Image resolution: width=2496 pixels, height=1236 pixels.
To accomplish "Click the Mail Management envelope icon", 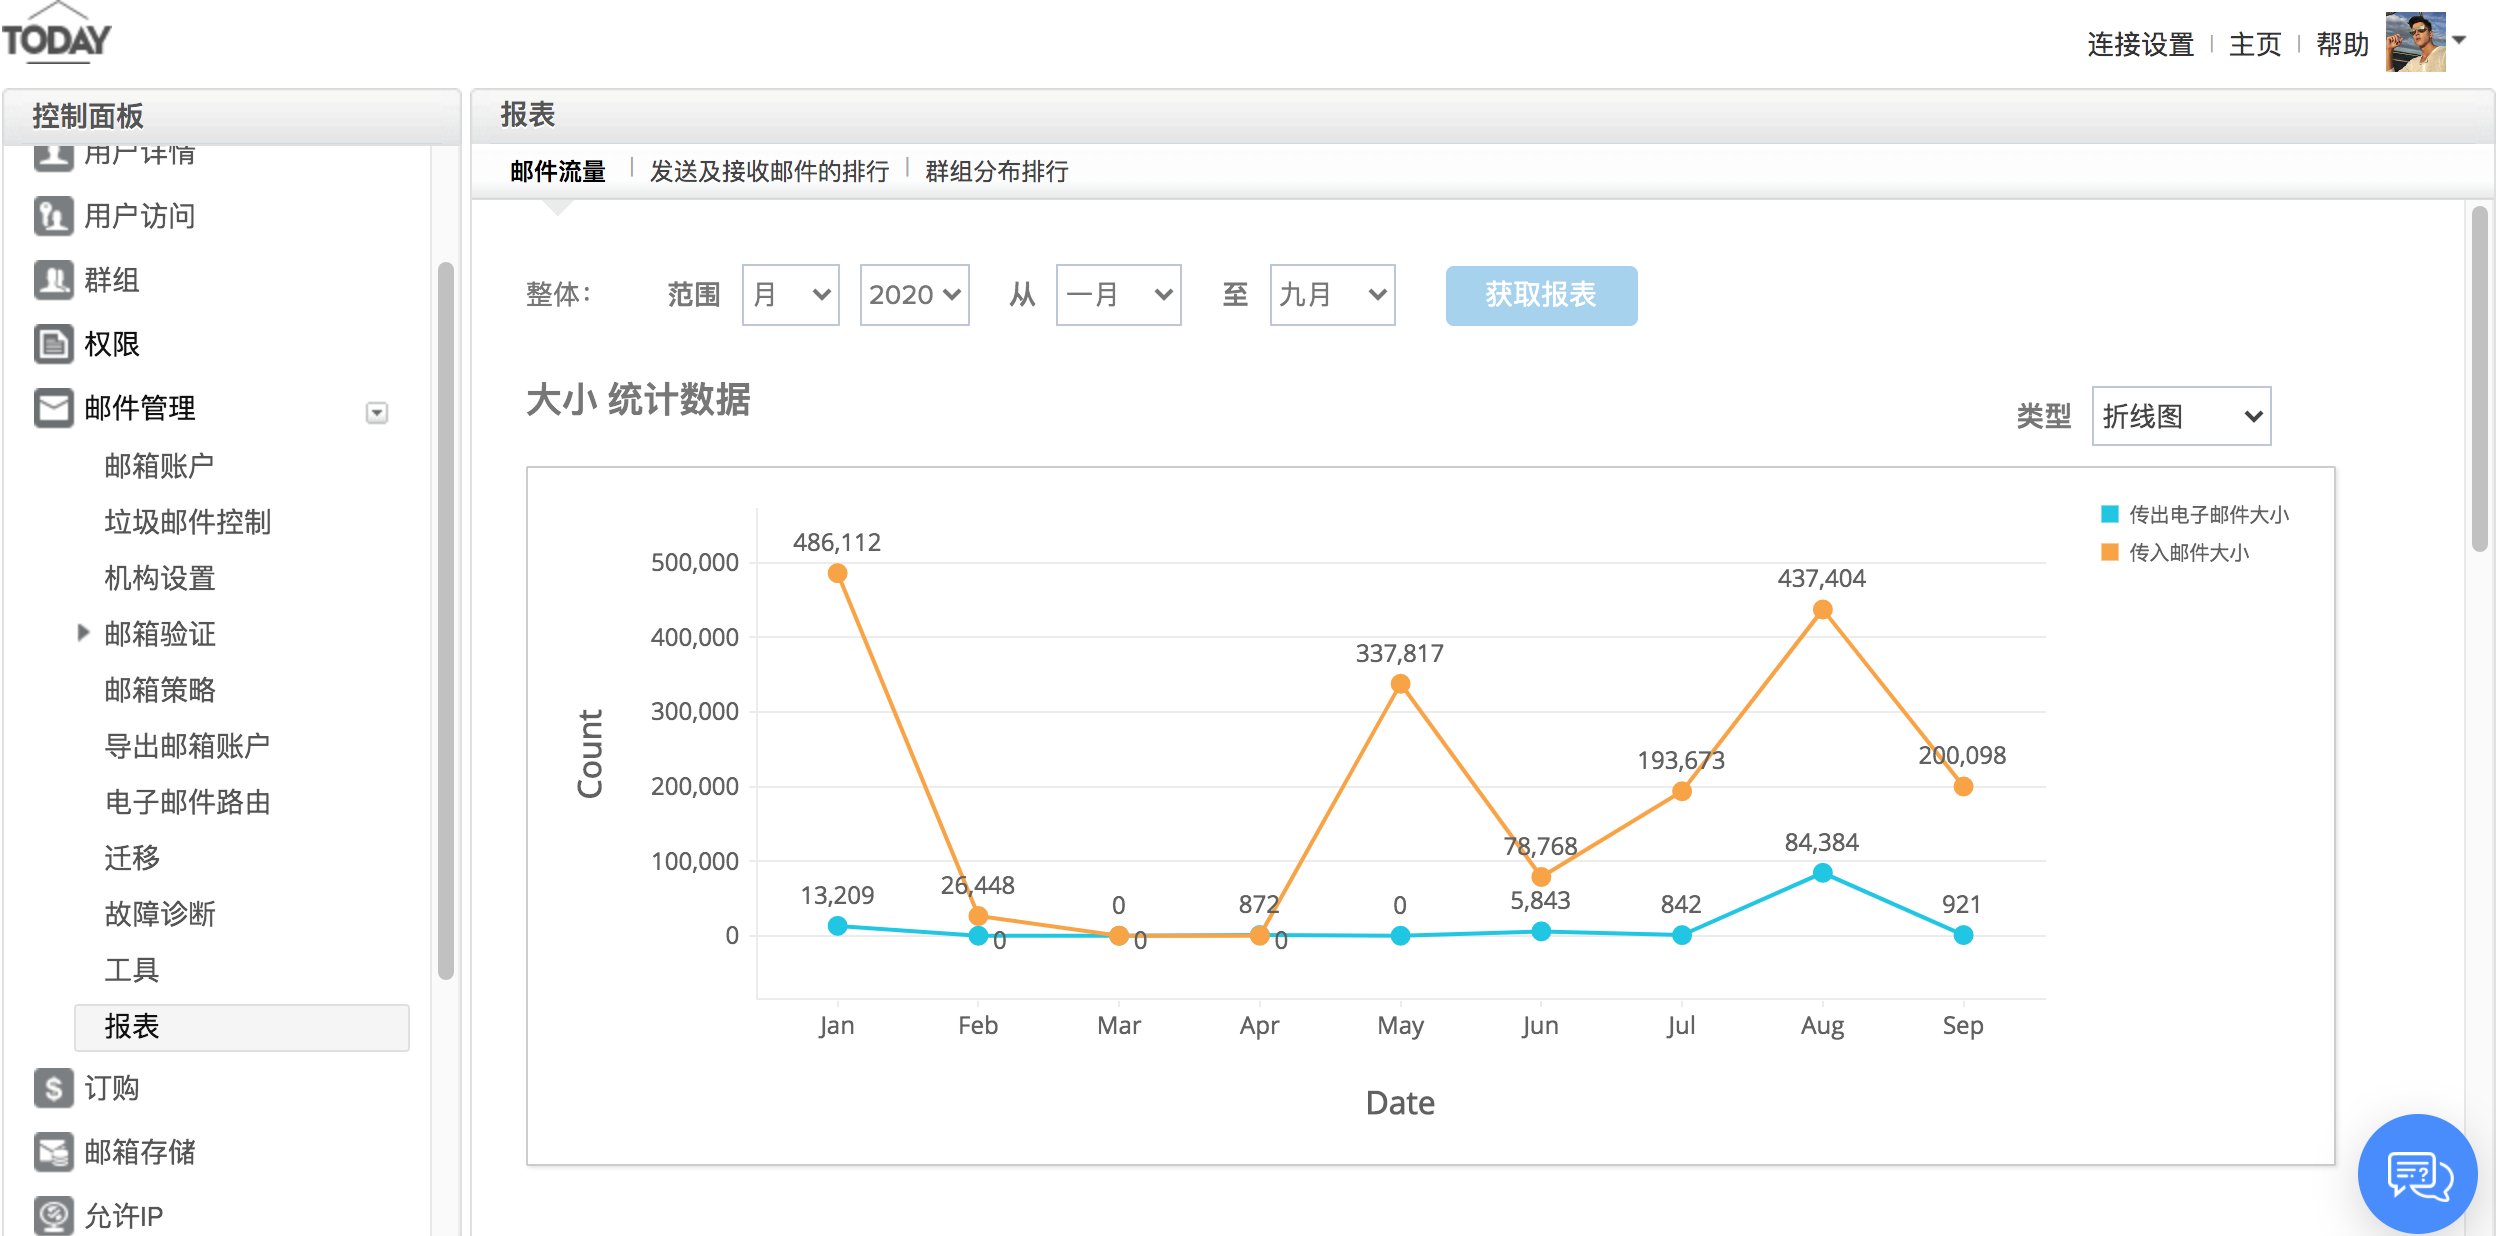I will (x=53, y=408).
